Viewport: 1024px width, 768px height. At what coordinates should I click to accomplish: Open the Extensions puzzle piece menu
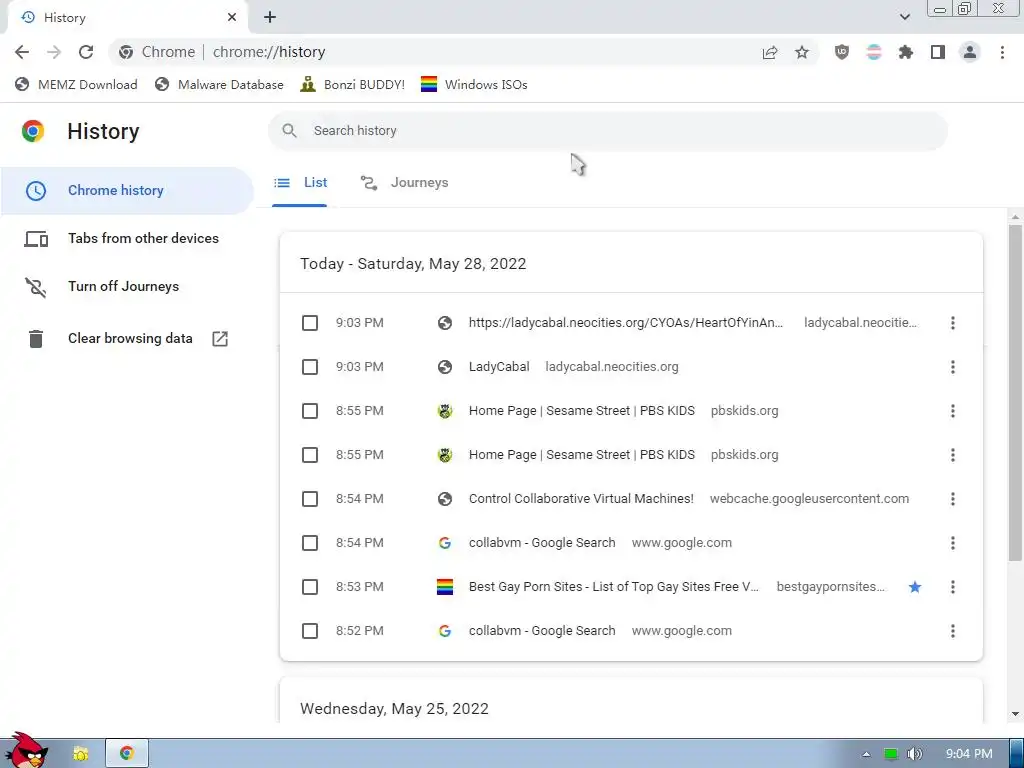pos(906,52)
